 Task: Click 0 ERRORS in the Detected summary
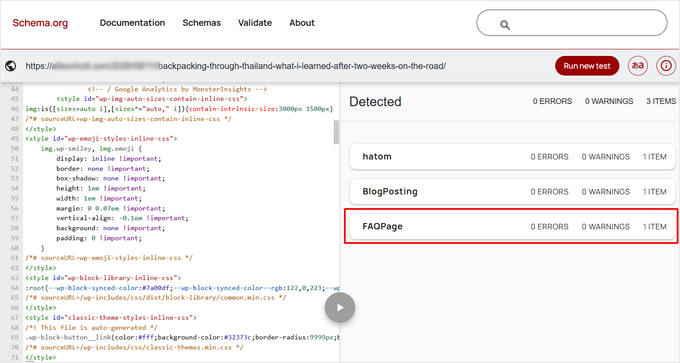coord(552,101)
